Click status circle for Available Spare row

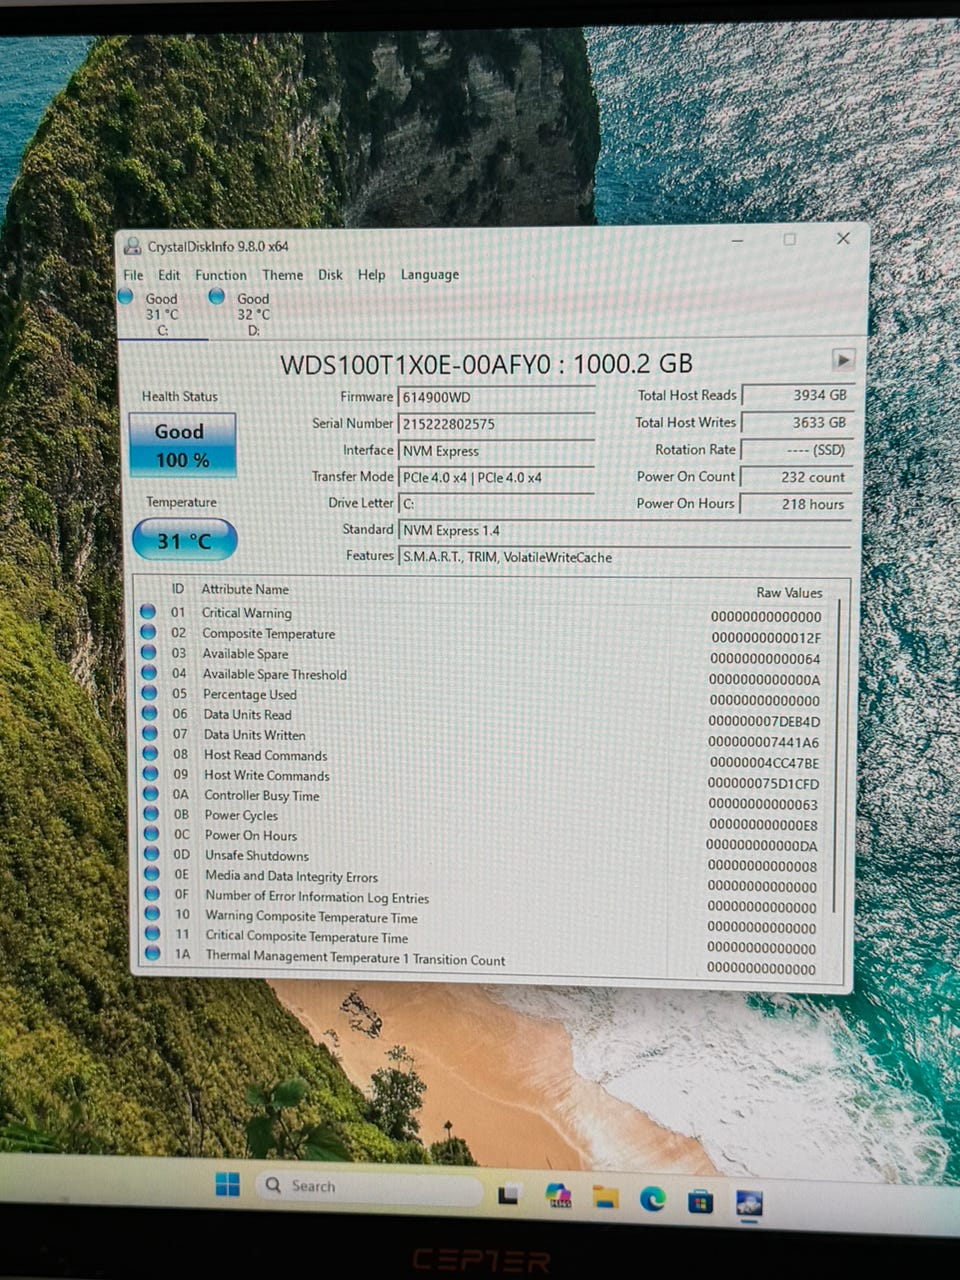149,652
